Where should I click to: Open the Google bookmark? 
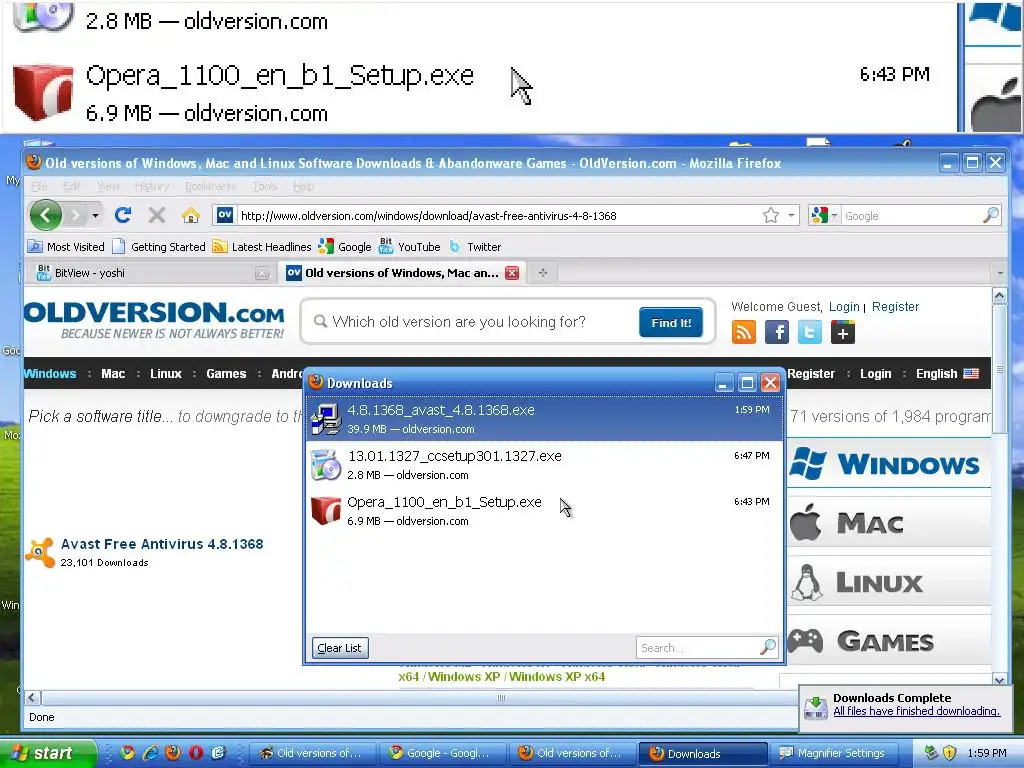click(x=345, y=247)
